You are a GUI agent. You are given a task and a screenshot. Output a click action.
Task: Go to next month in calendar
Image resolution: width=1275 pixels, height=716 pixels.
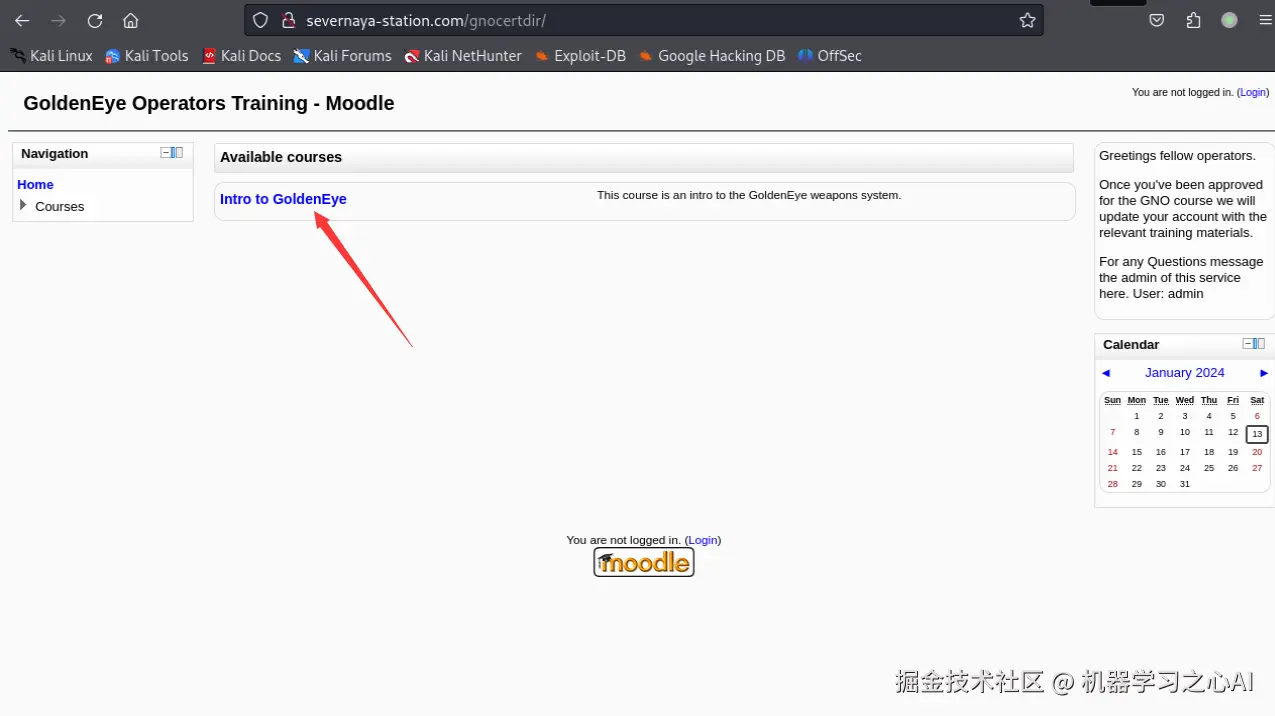[1264, 373]
